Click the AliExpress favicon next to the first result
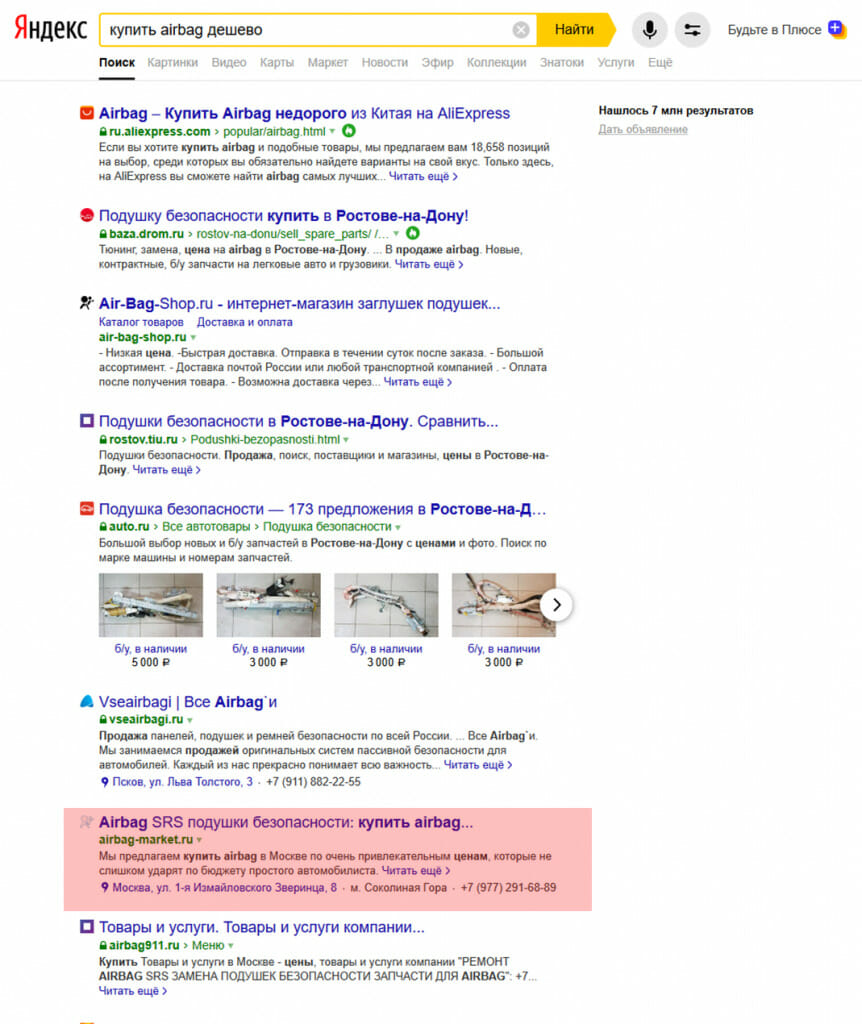This screenshot has width=862, height=1024. (x=87, y=113)
